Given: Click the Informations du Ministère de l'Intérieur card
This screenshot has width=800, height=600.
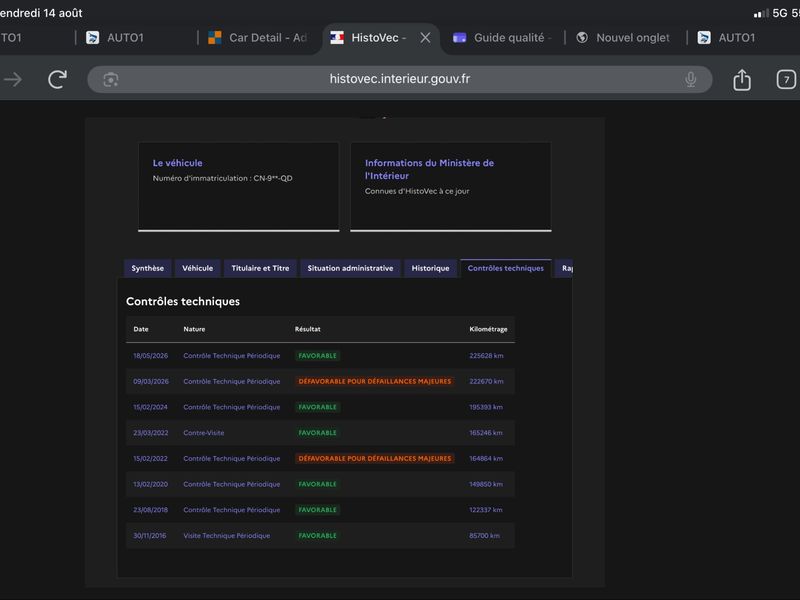Looking at the screenshot, I should tap(451, 187).
